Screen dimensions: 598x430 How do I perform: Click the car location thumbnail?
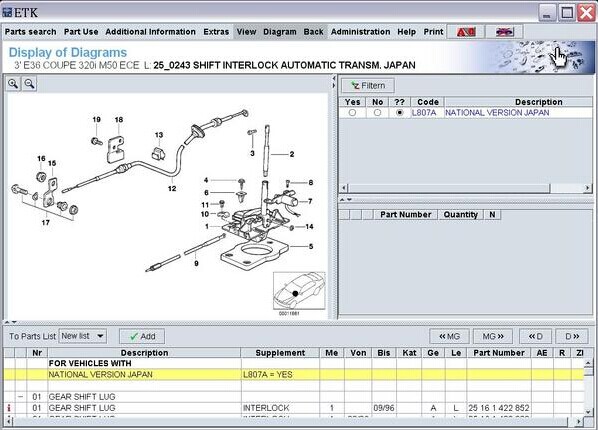click(x=299, y=290)
